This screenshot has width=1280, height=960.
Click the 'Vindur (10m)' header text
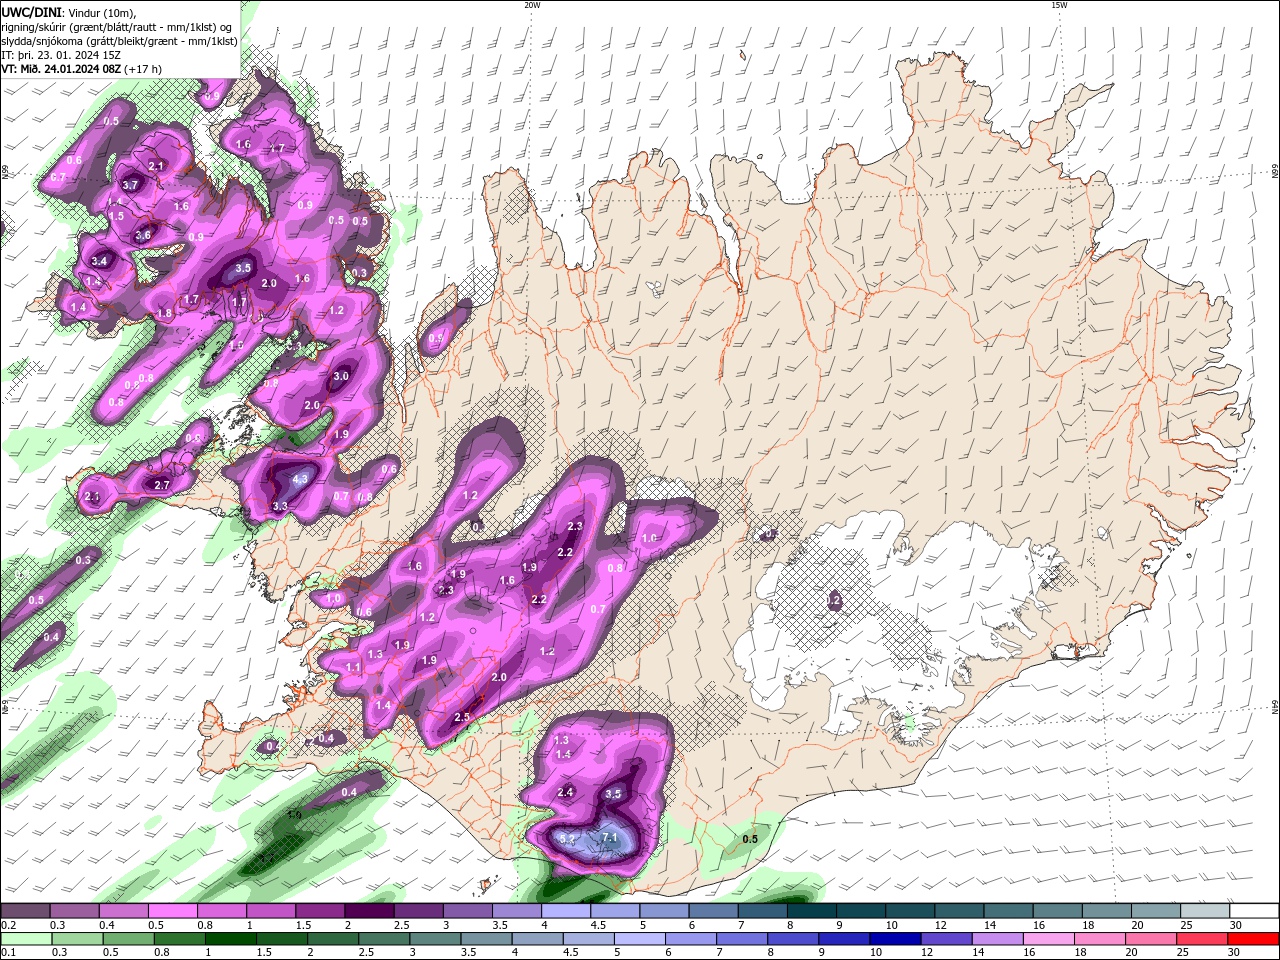click(101, 12)
